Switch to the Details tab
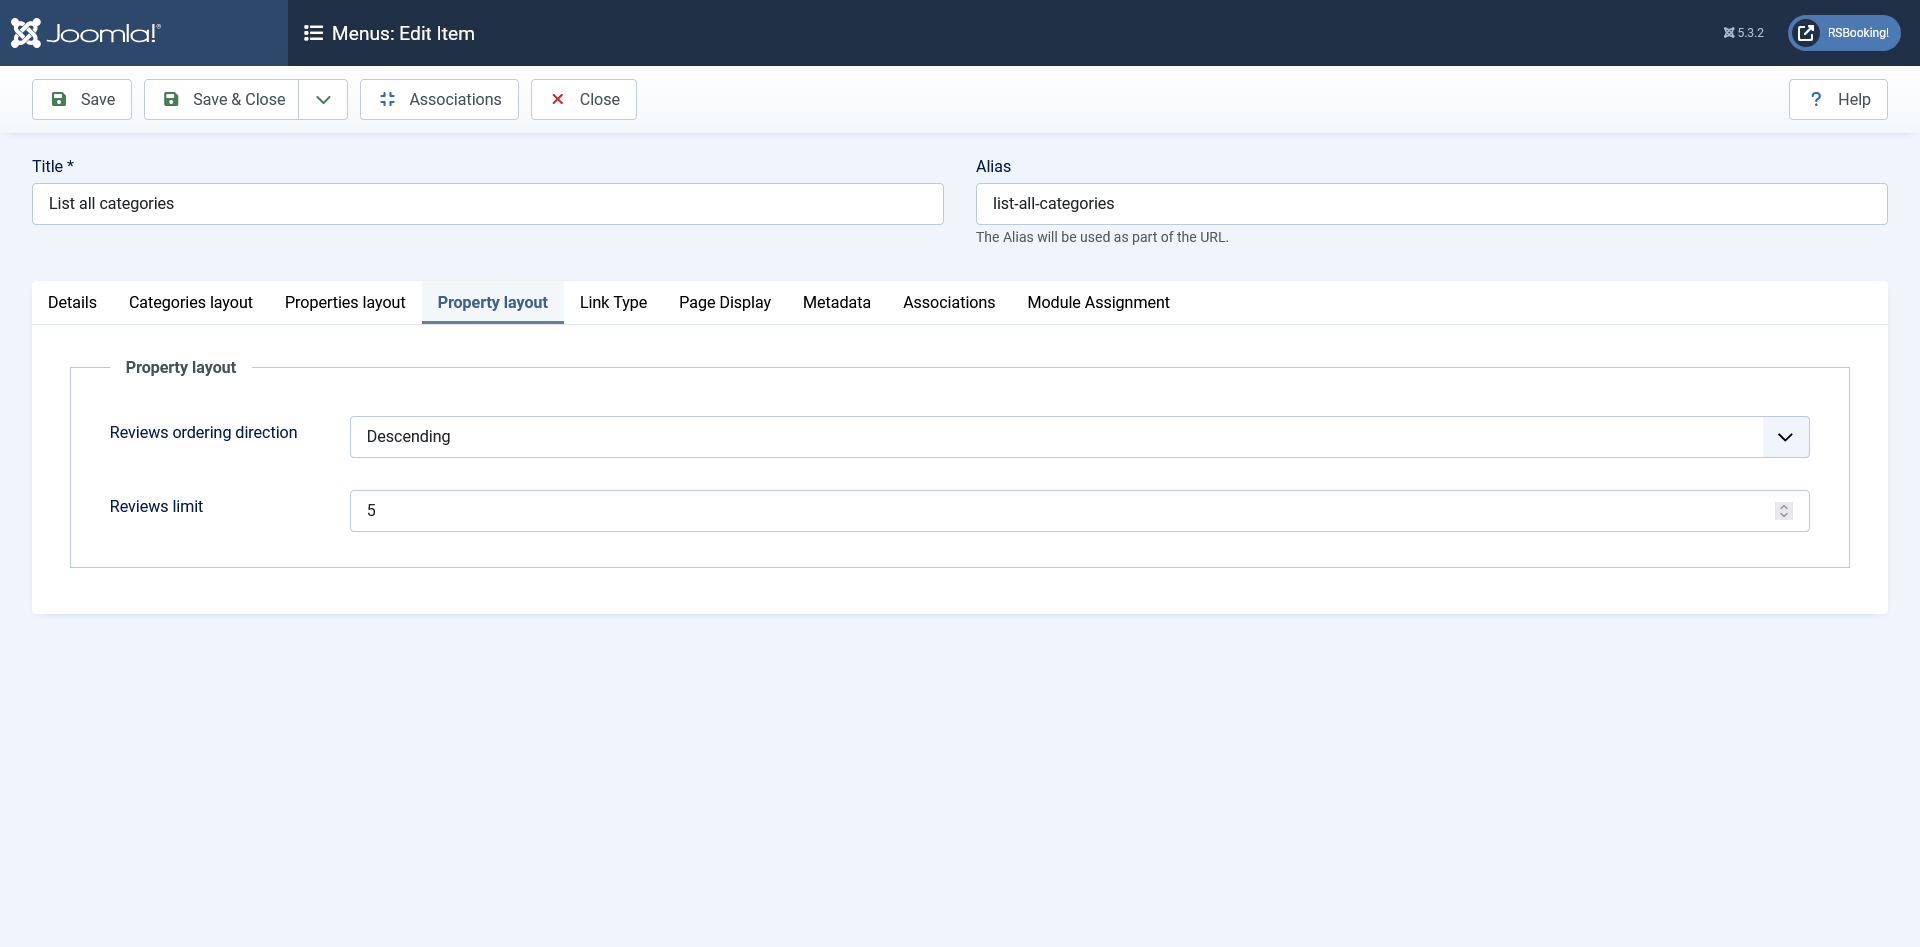 72,302
